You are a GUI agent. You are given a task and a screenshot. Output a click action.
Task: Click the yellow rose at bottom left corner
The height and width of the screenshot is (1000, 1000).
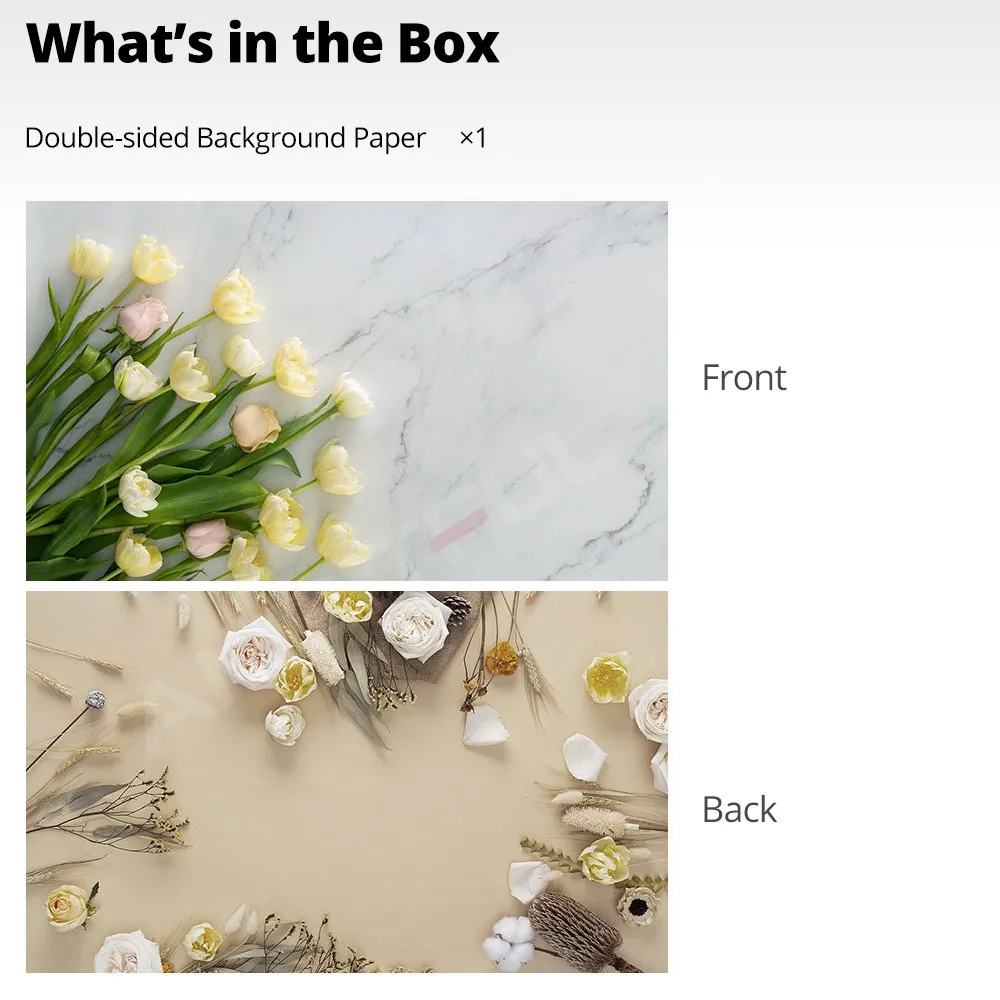[x=68, y=906]
